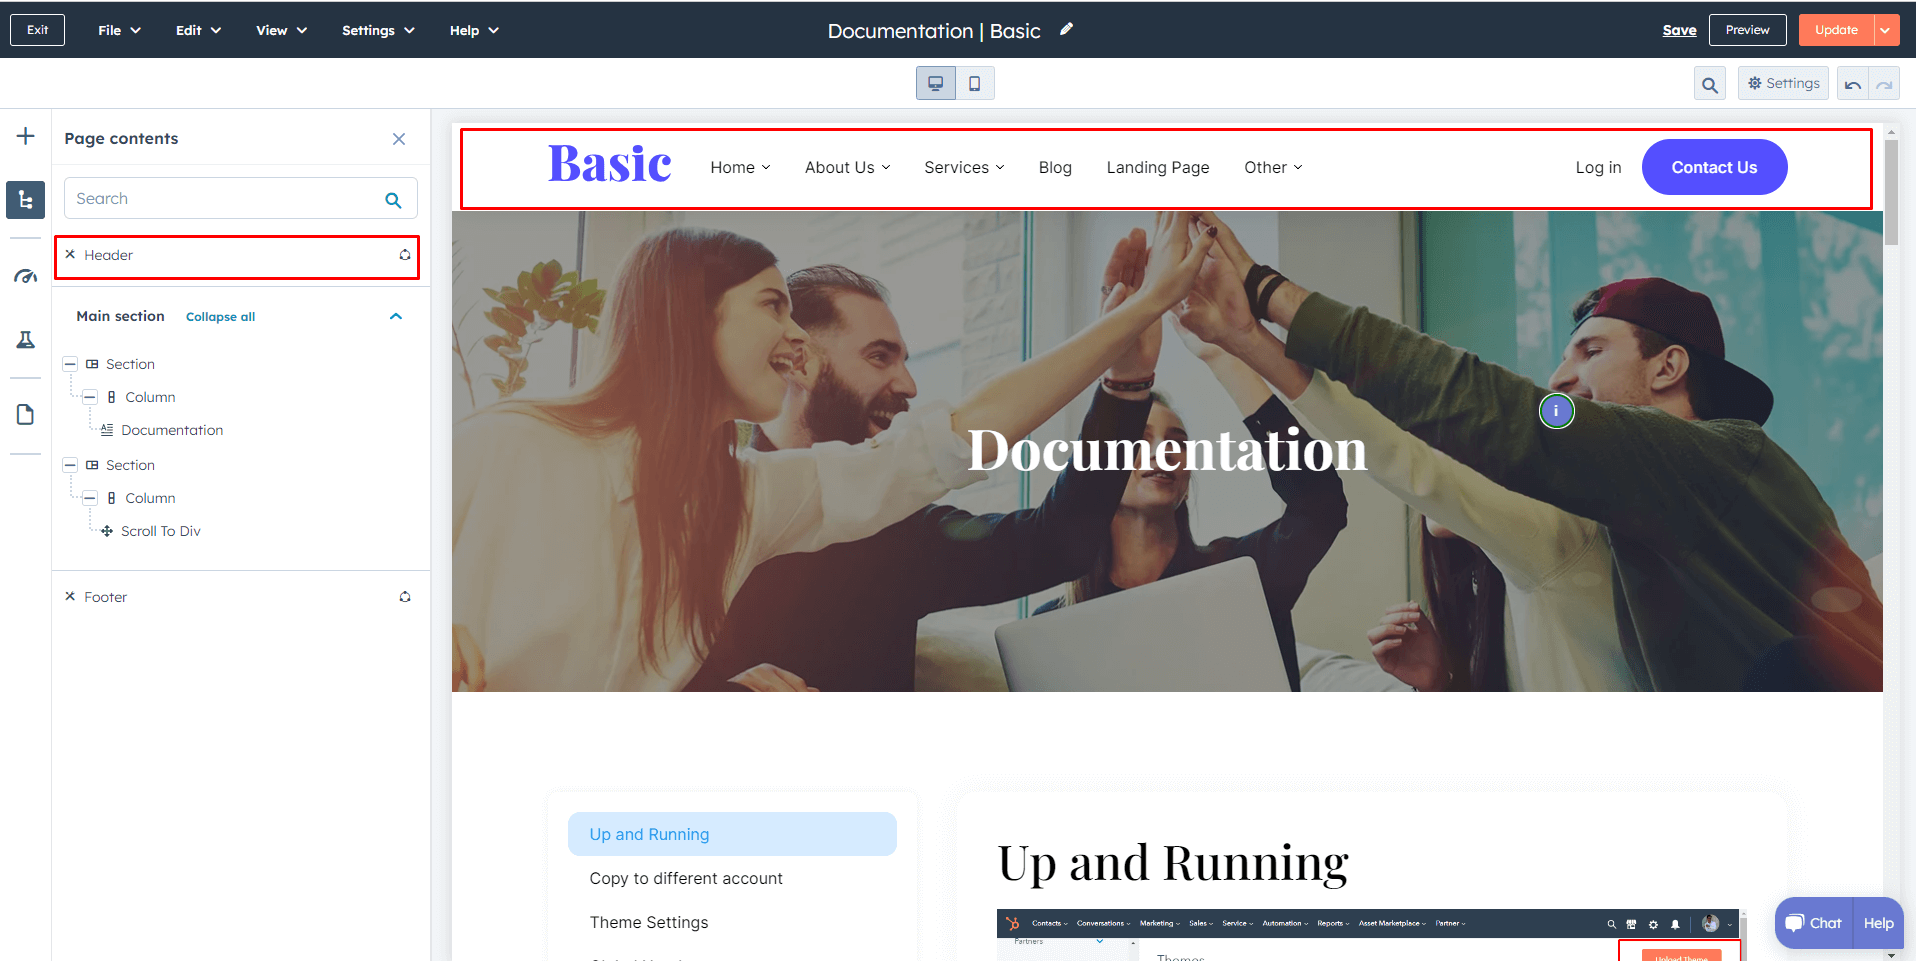
Task: Switch to mobile preview mode
Action: (x=974, y=84)
